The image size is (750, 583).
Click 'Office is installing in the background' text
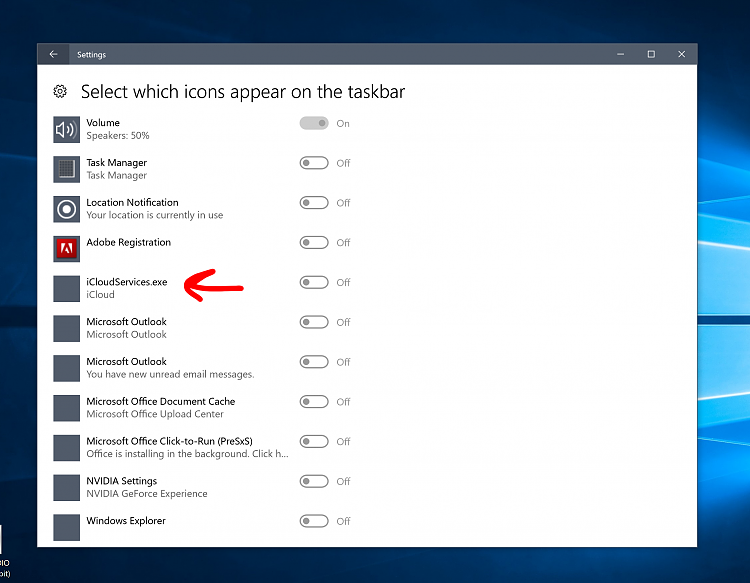187,454
